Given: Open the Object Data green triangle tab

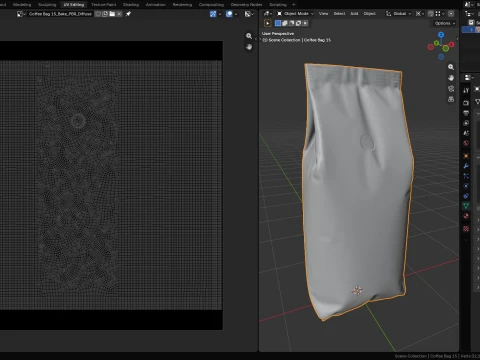Looking at the screenshot, I should (x=466, y=206).
